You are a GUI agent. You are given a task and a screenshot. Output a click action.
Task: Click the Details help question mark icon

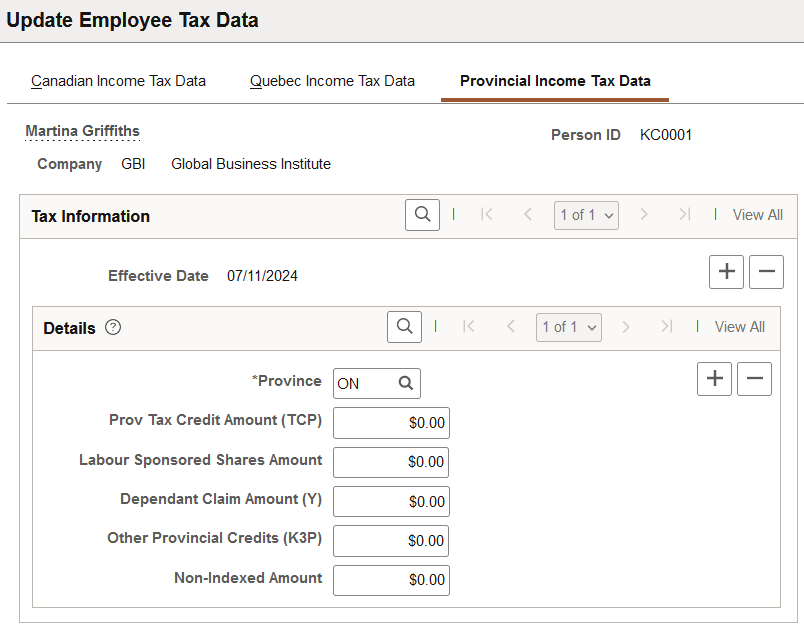point(113,327)
